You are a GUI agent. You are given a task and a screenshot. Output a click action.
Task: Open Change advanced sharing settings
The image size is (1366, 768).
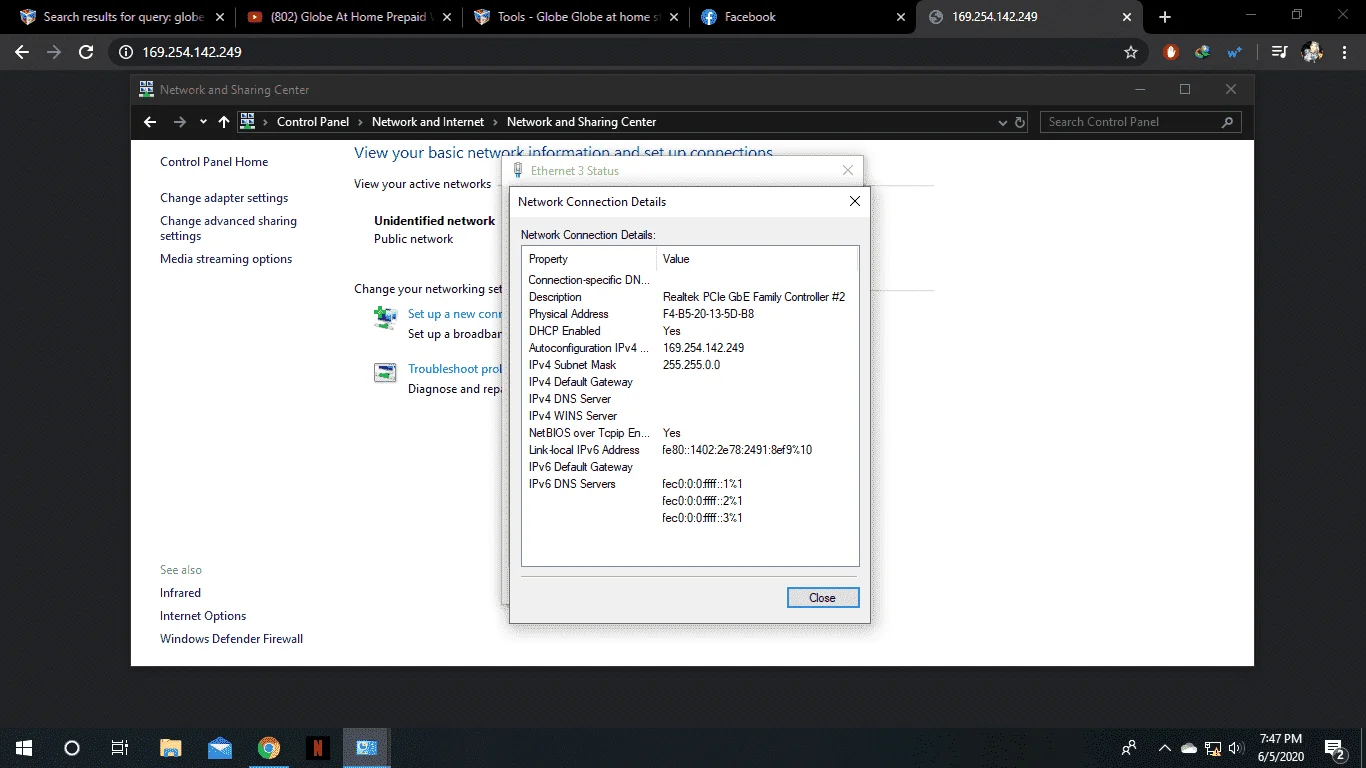coord(228,228)
